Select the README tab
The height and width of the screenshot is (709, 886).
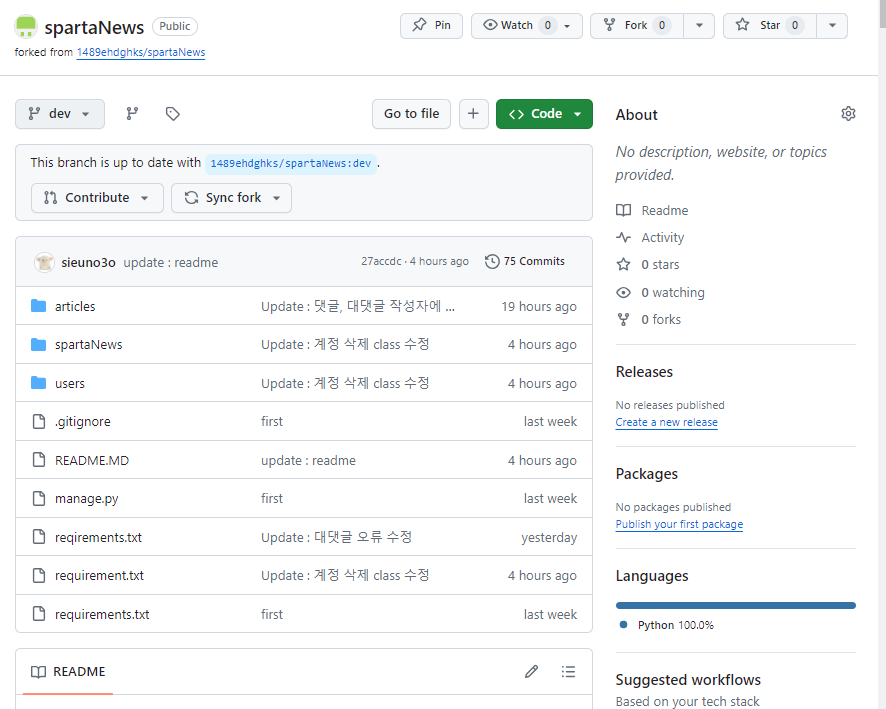[68, 672]
